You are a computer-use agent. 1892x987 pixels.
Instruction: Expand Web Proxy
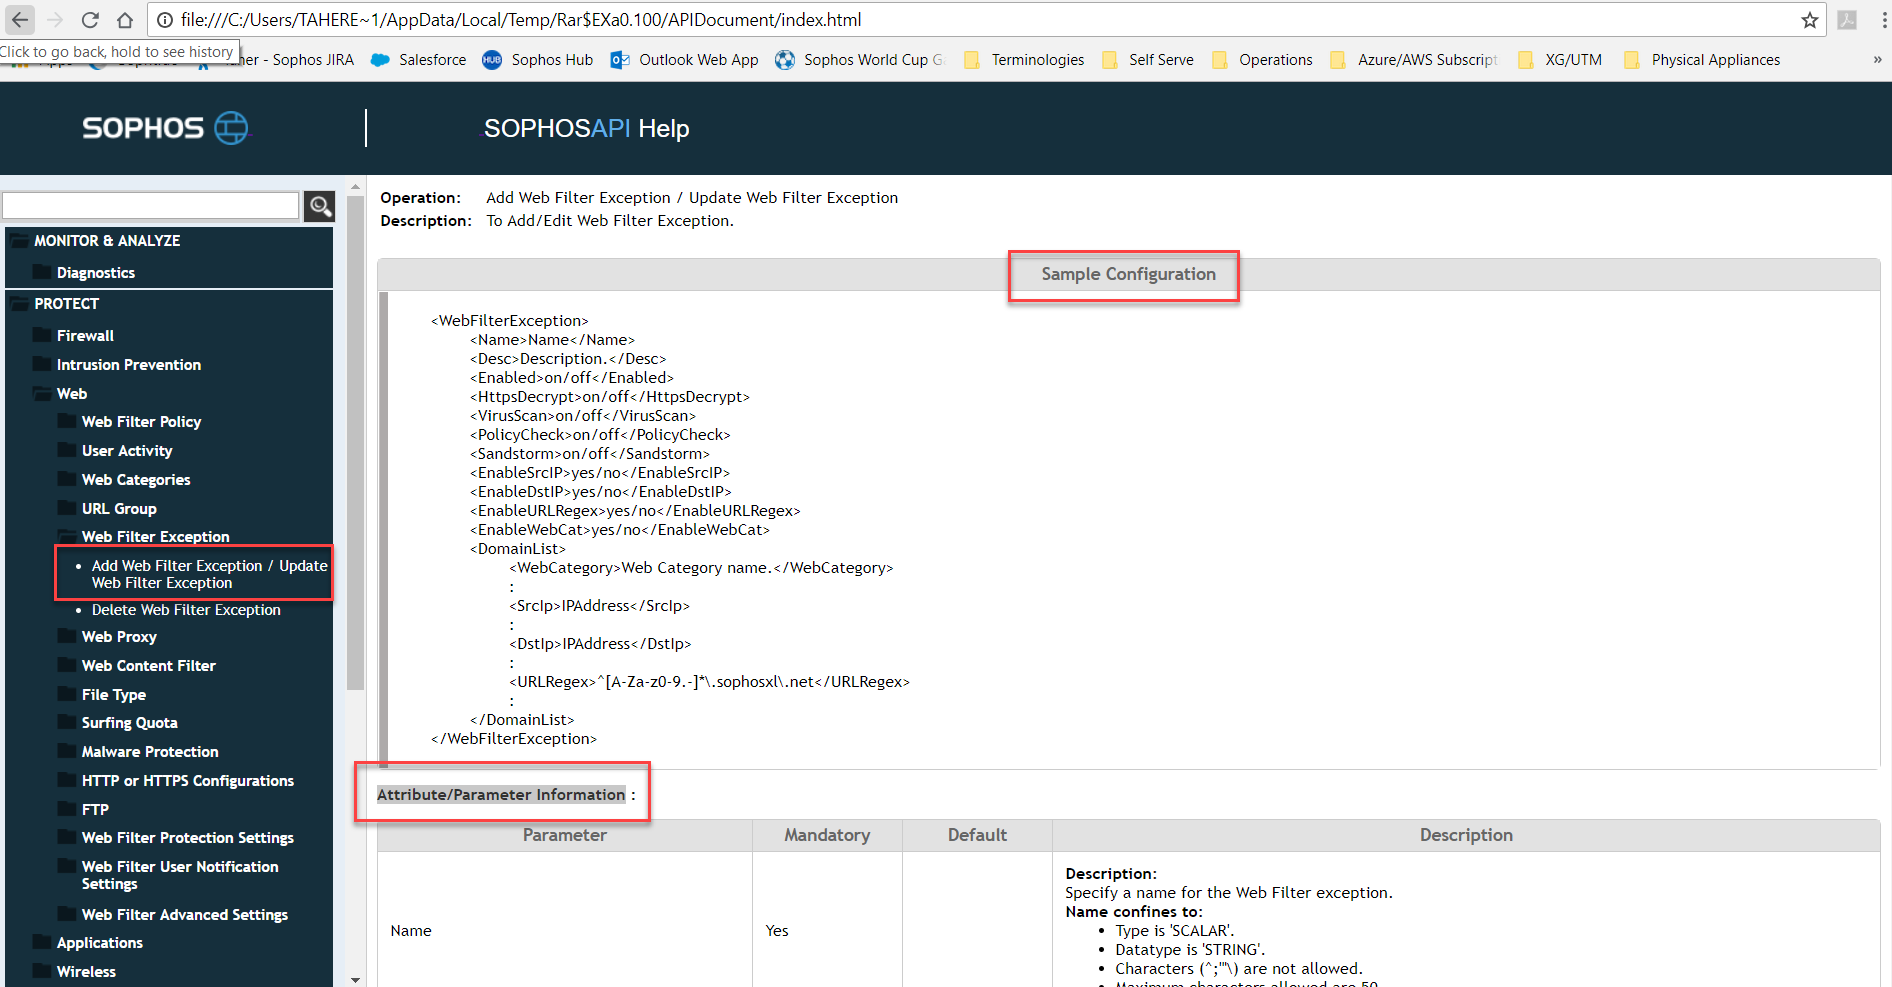[119, 637]
